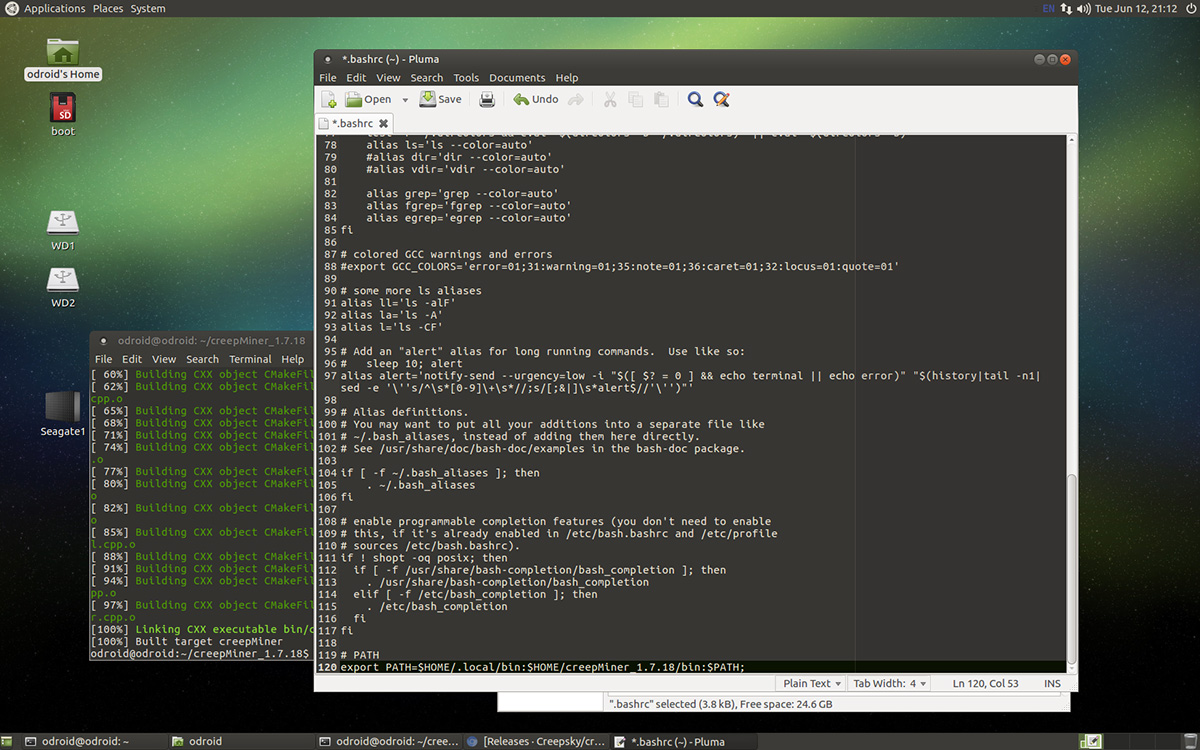Image resolution: width=1200 pixels, height=750 pixels.
Task: Click the Open file button in Pluma
Action: click(x=368, y=99)
